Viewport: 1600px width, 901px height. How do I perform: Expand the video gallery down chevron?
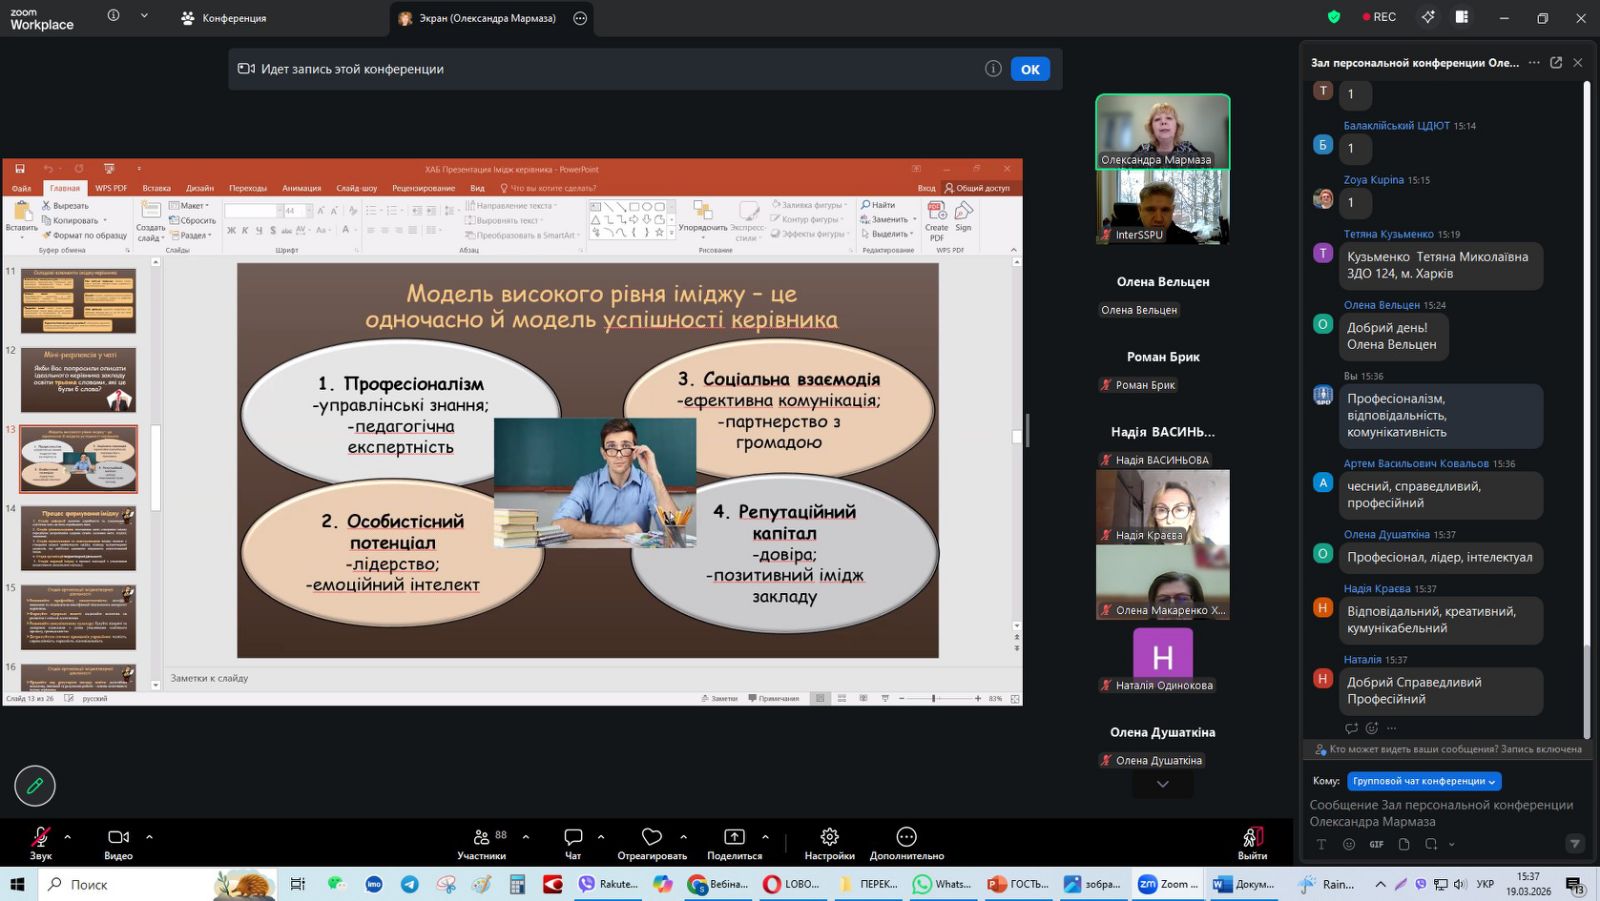pos(1162,784)
